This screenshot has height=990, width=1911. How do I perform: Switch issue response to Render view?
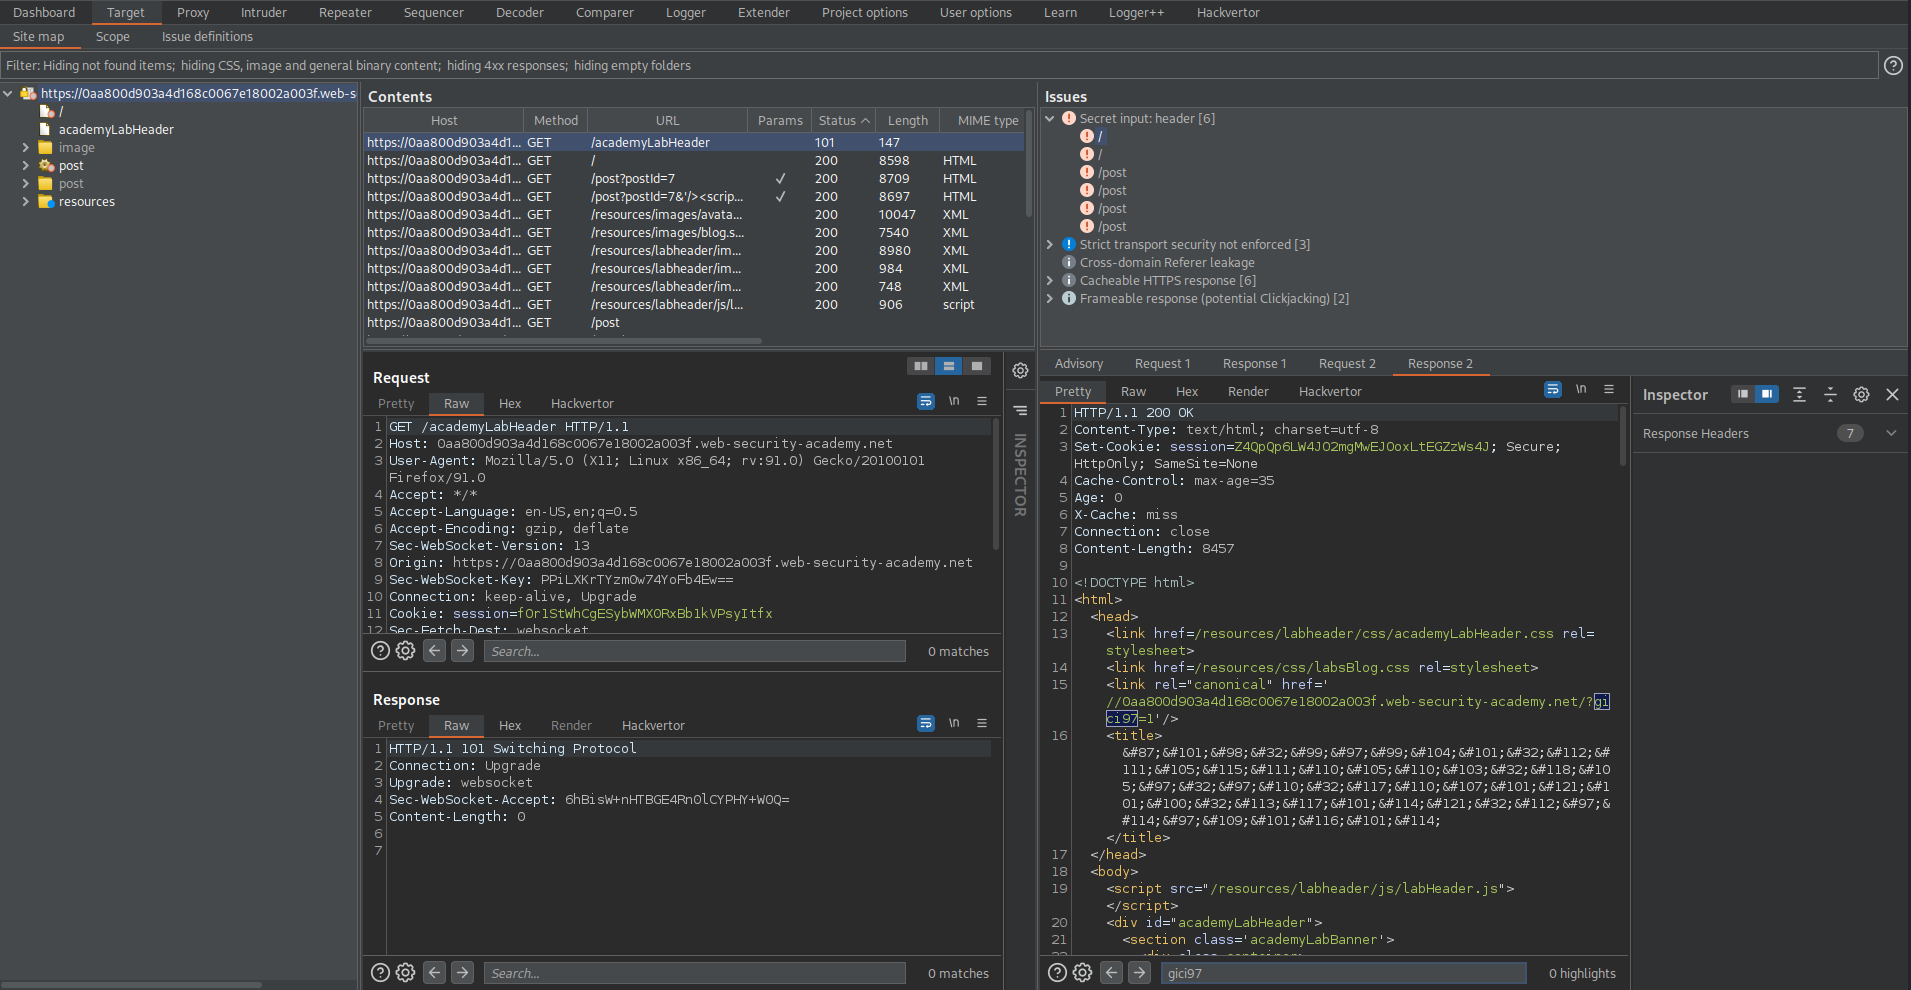[1248, 391]
